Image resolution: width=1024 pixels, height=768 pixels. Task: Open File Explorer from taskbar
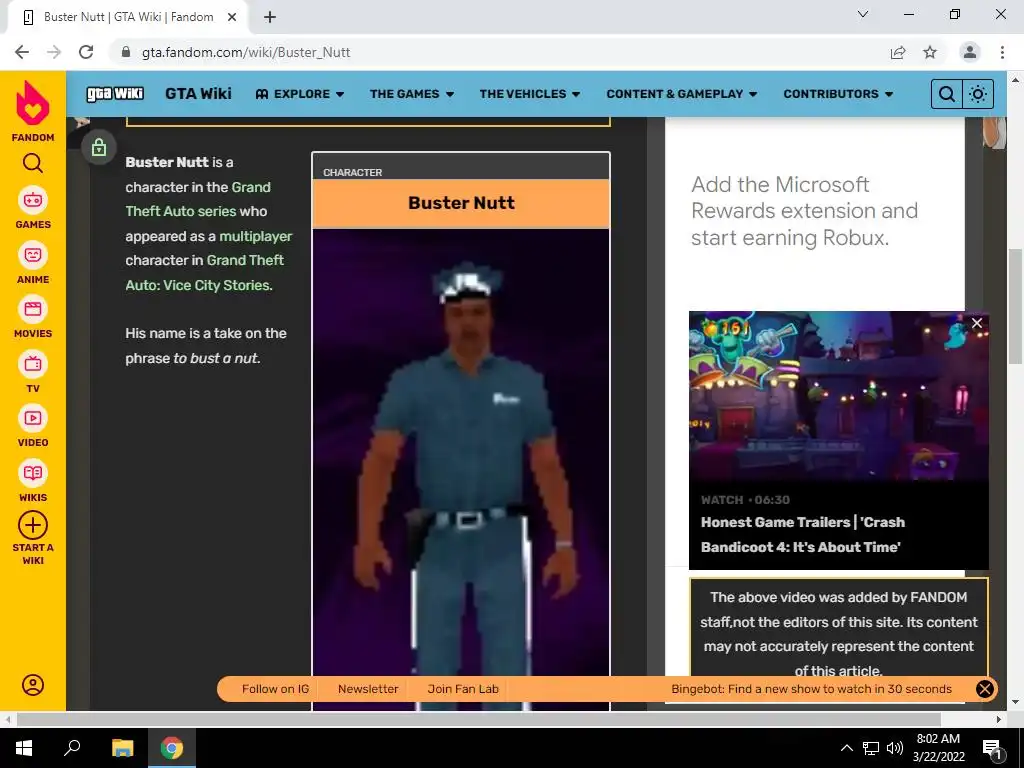(x=122, y=748)
